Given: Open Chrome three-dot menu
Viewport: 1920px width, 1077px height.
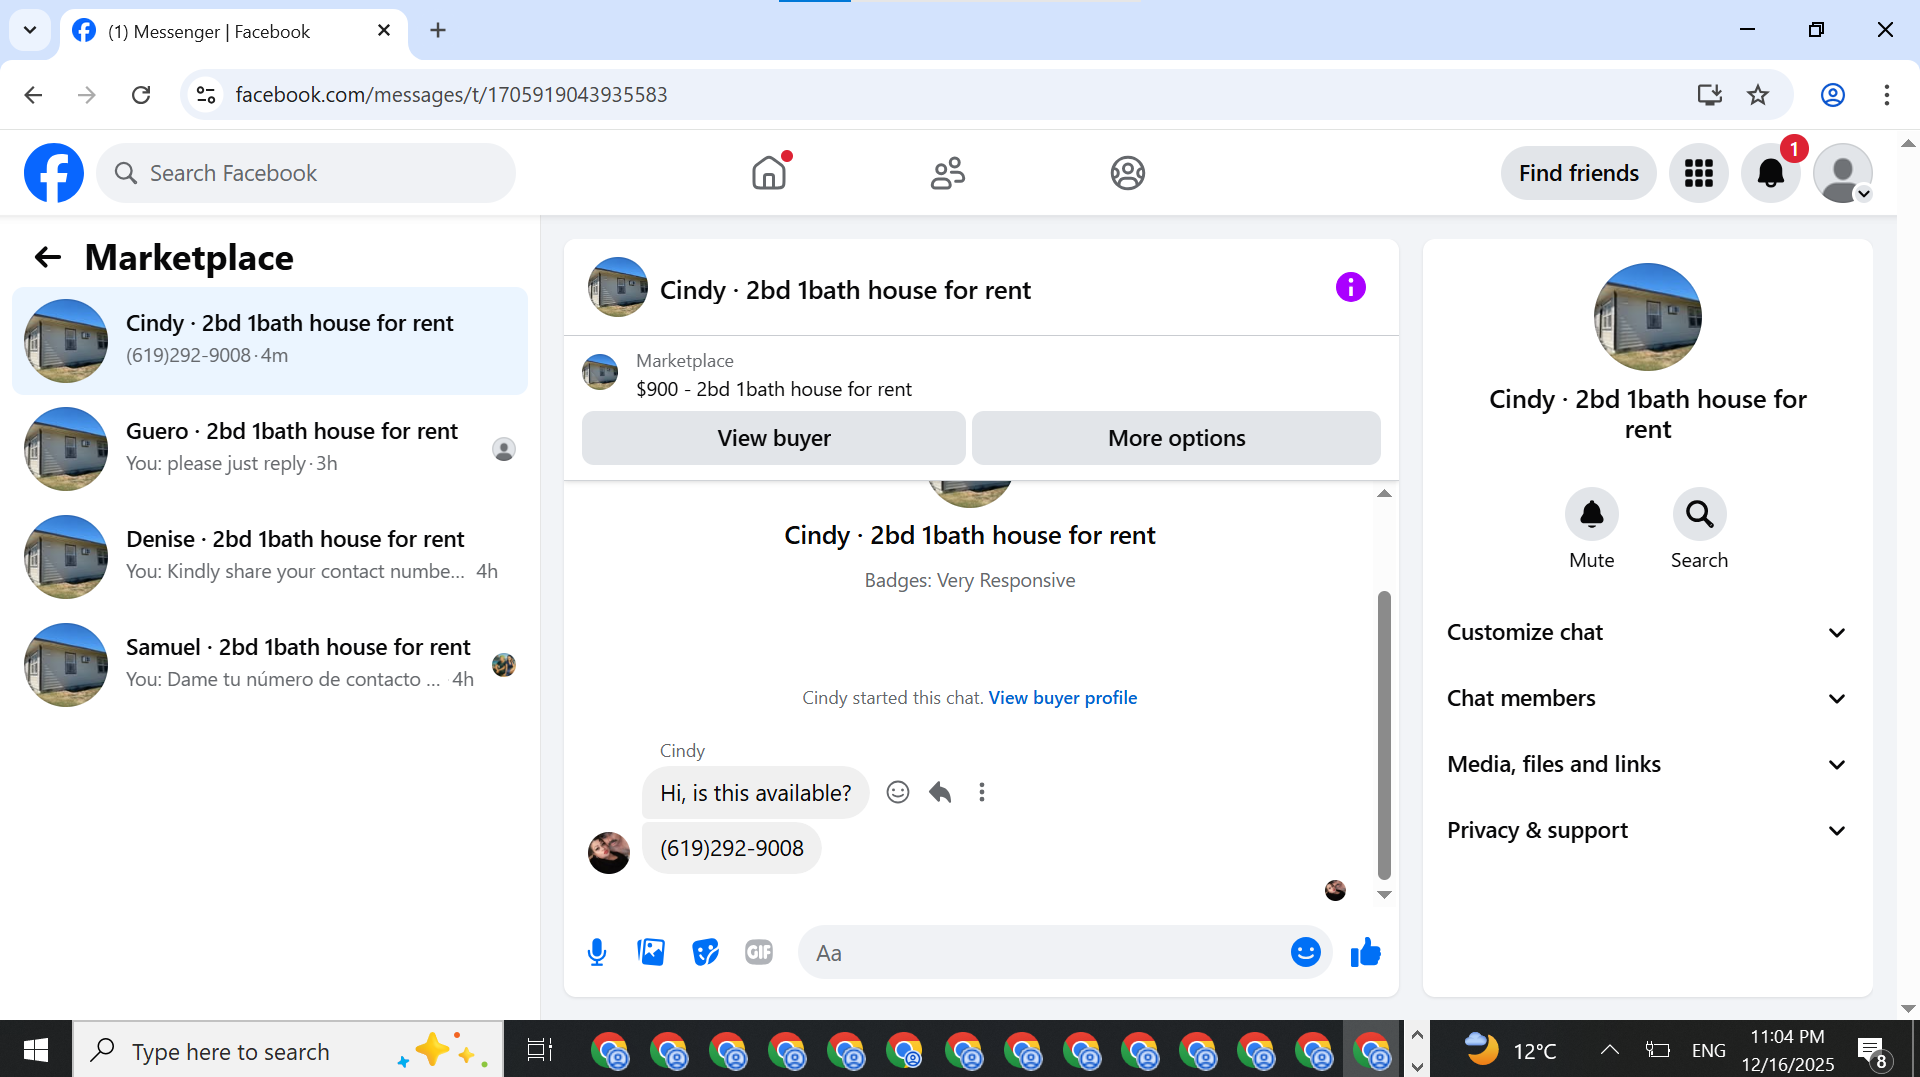Looking at the screenshot, I should click(1887, 95).
